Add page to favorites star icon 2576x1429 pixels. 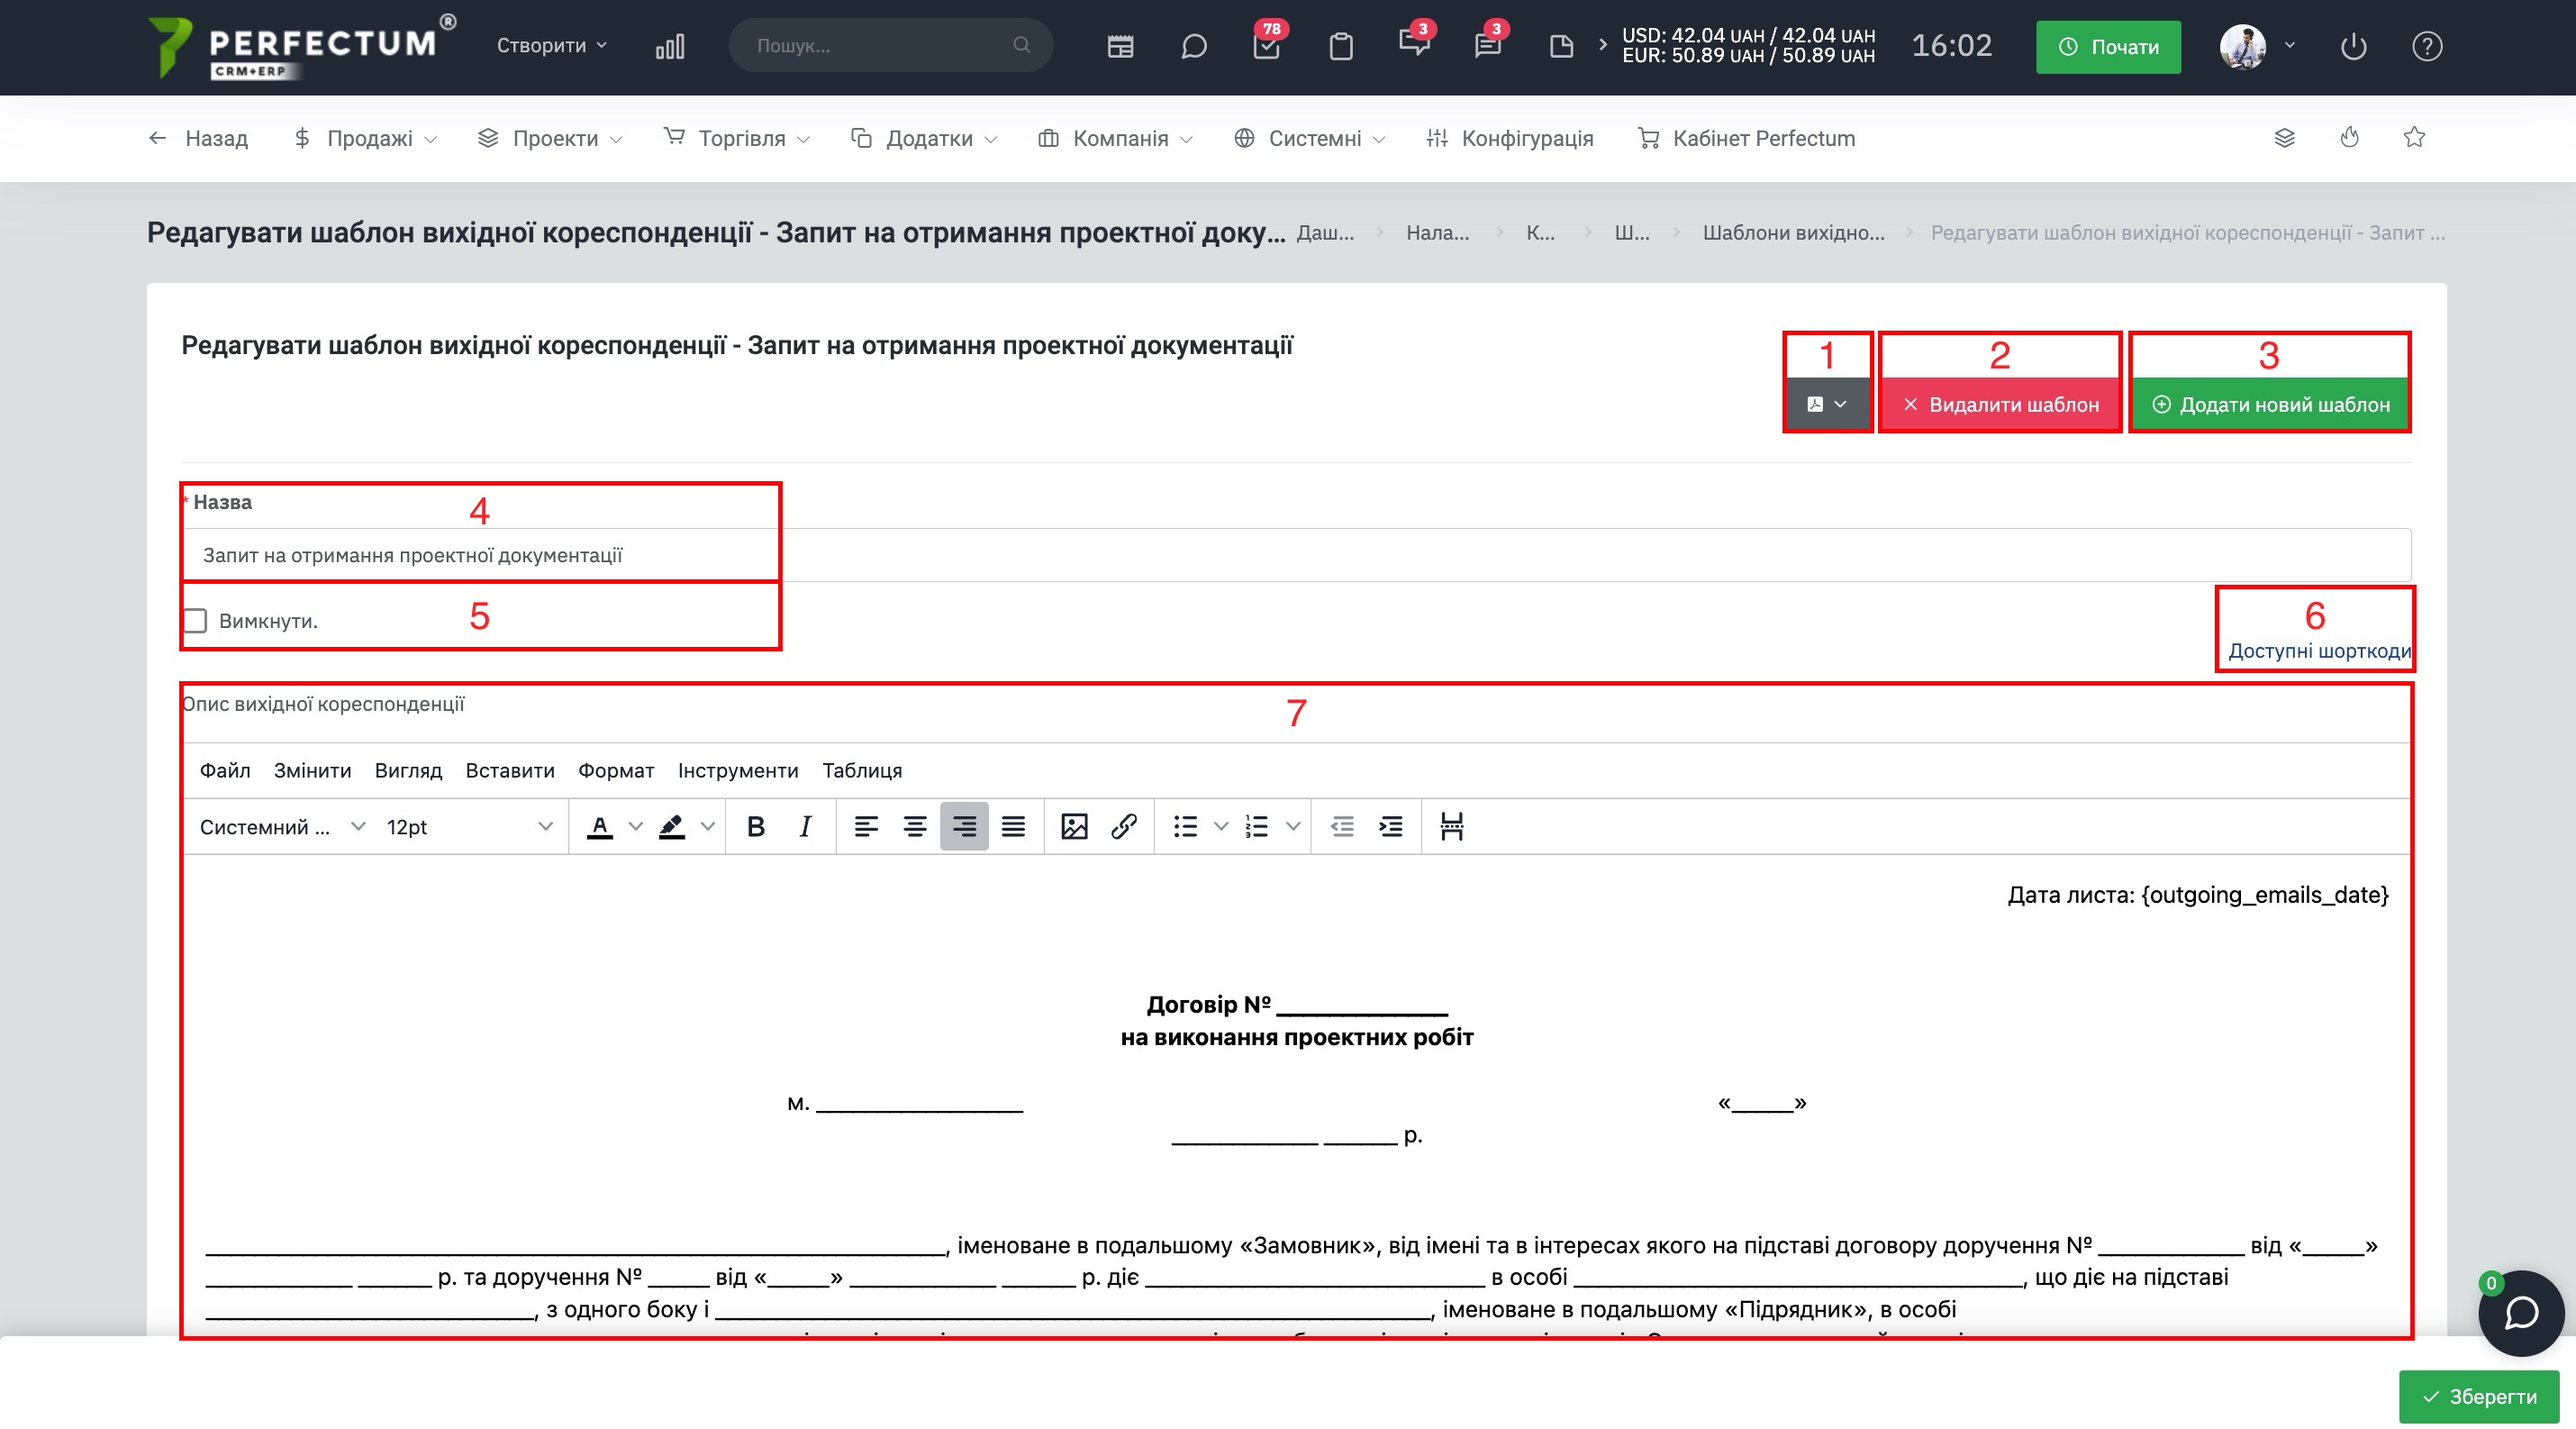pyautogui.click(x=2414, y=137)
